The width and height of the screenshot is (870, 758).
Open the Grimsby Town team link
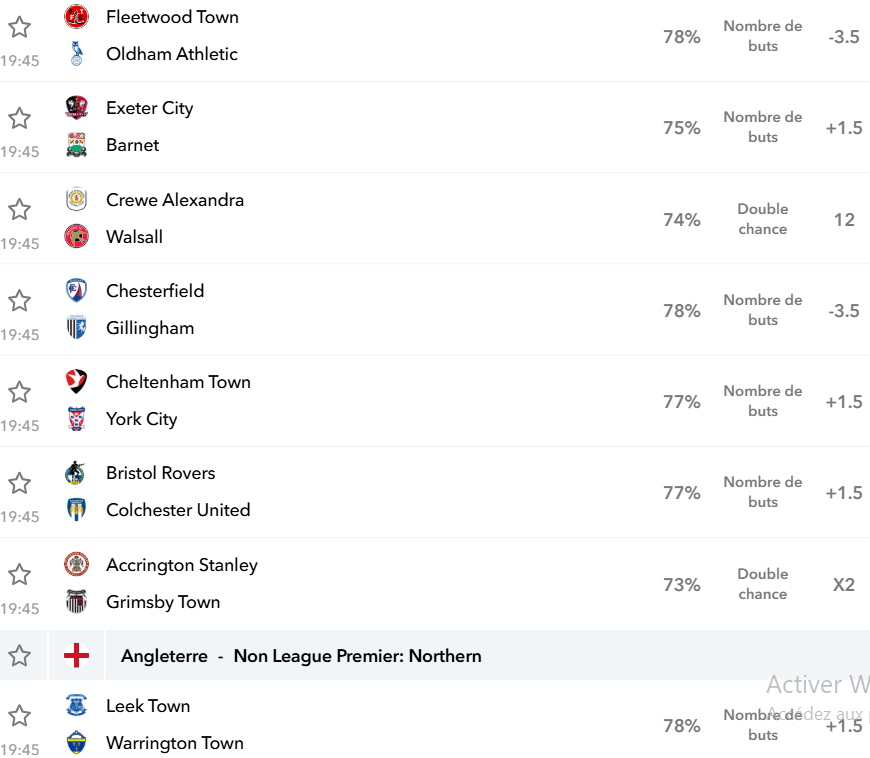tap(163, 602)
